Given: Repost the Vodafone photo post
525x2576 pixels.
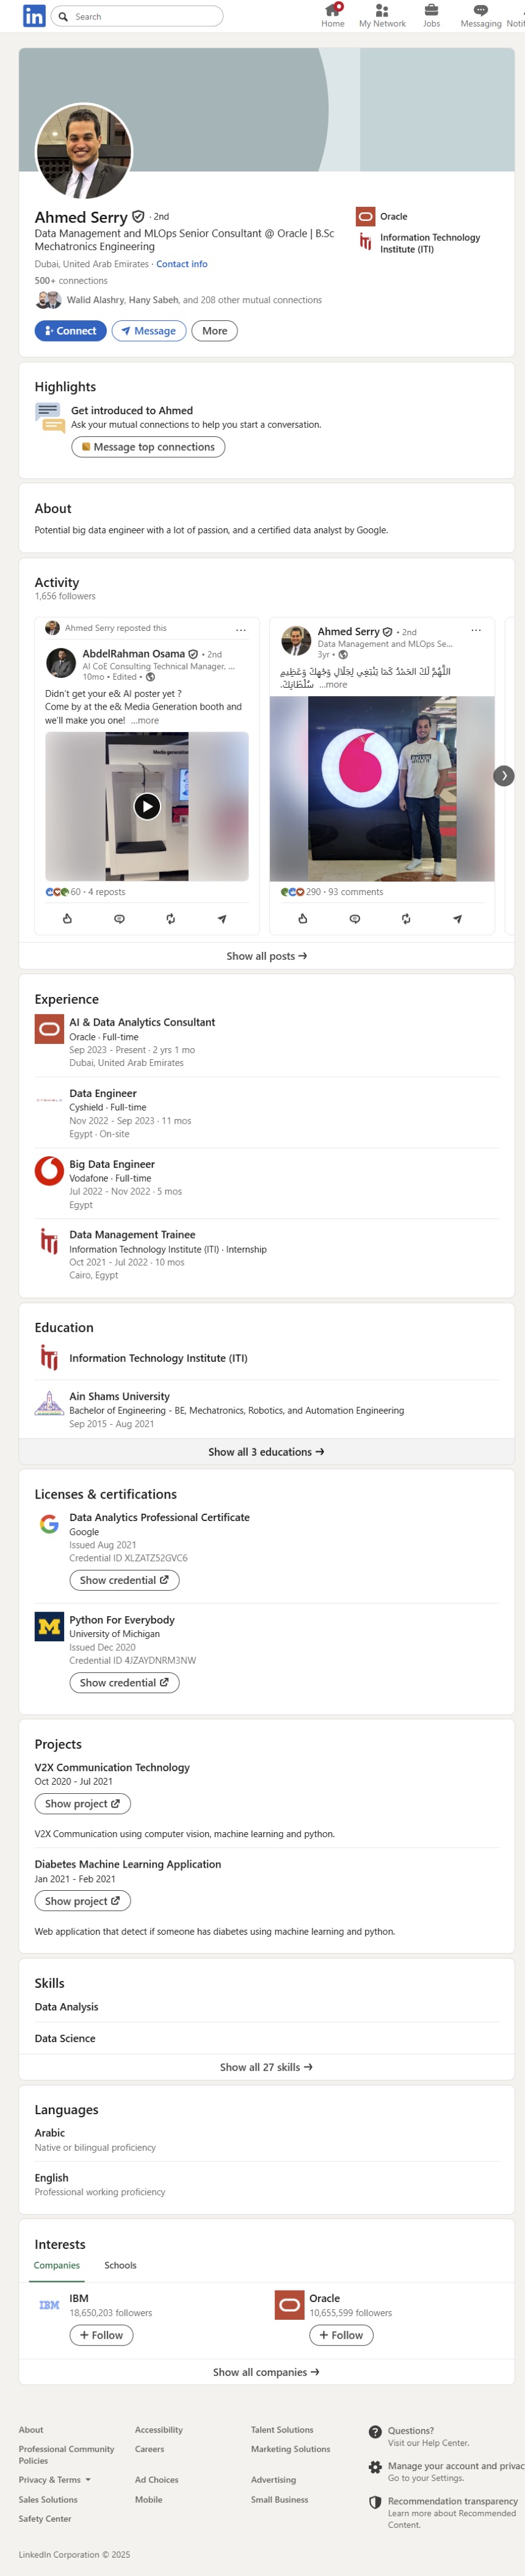Looking at the screenshot, I should pyautogui.click(x=406, y=918).
